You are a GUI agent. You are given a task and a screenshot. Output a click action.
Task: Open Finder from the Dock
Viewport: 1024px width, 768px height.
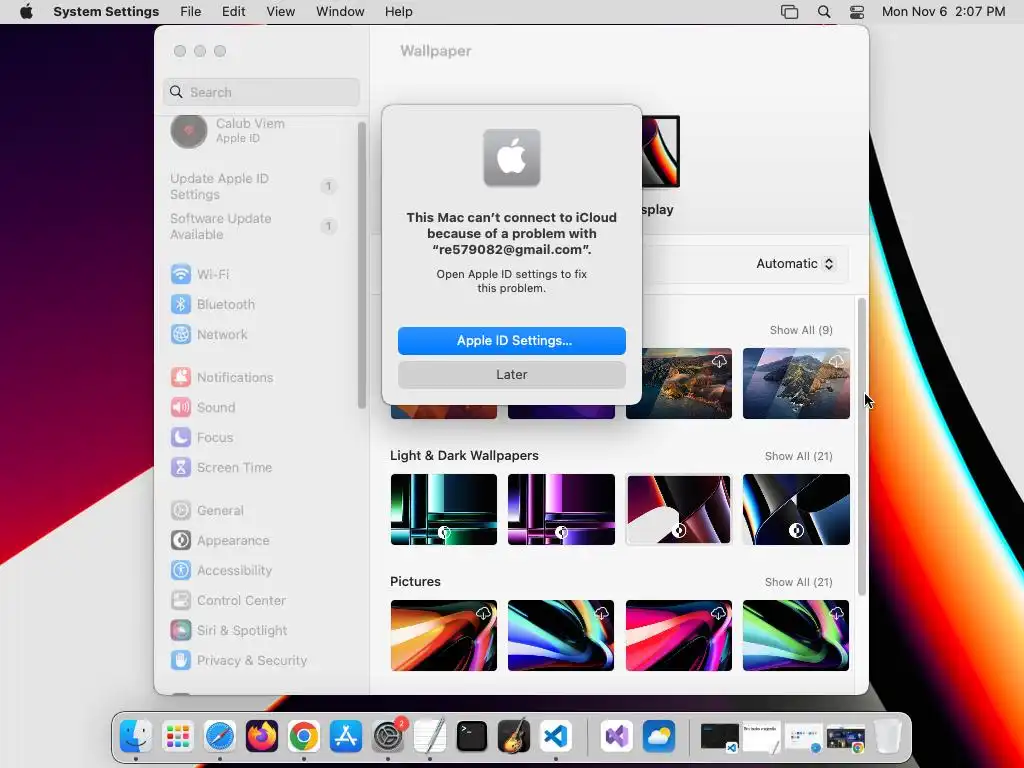(136, 737)
